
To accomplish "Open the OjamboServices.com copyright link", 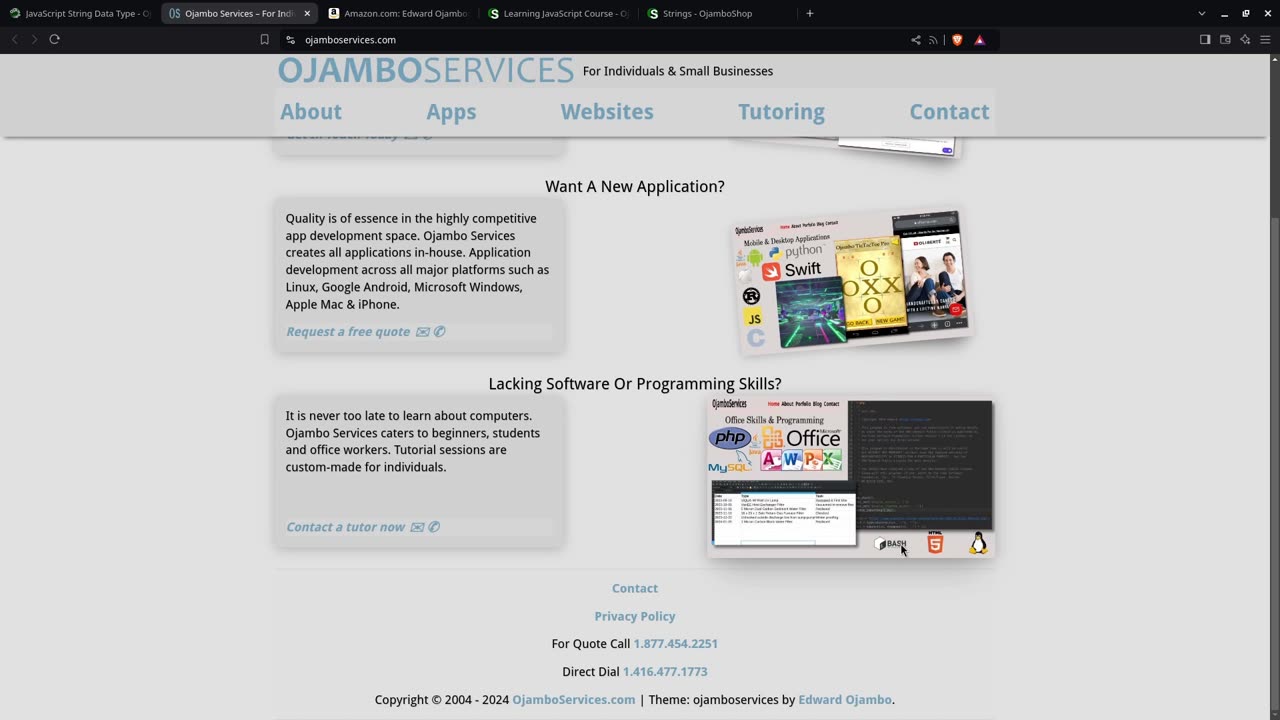I will (x=574, y=700).
